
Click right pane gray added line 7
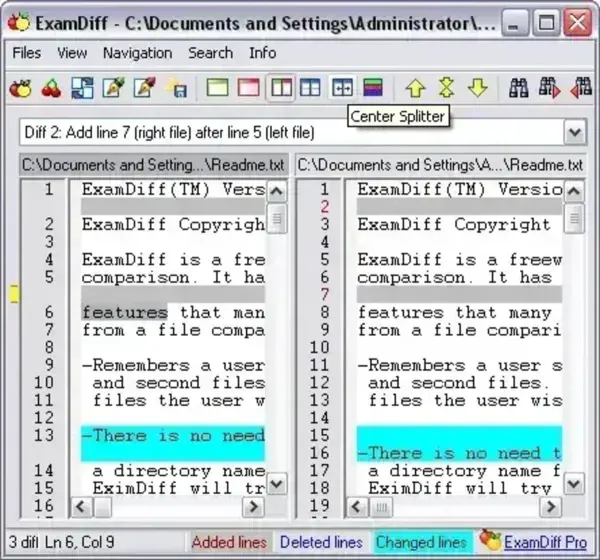coord(459,294)
